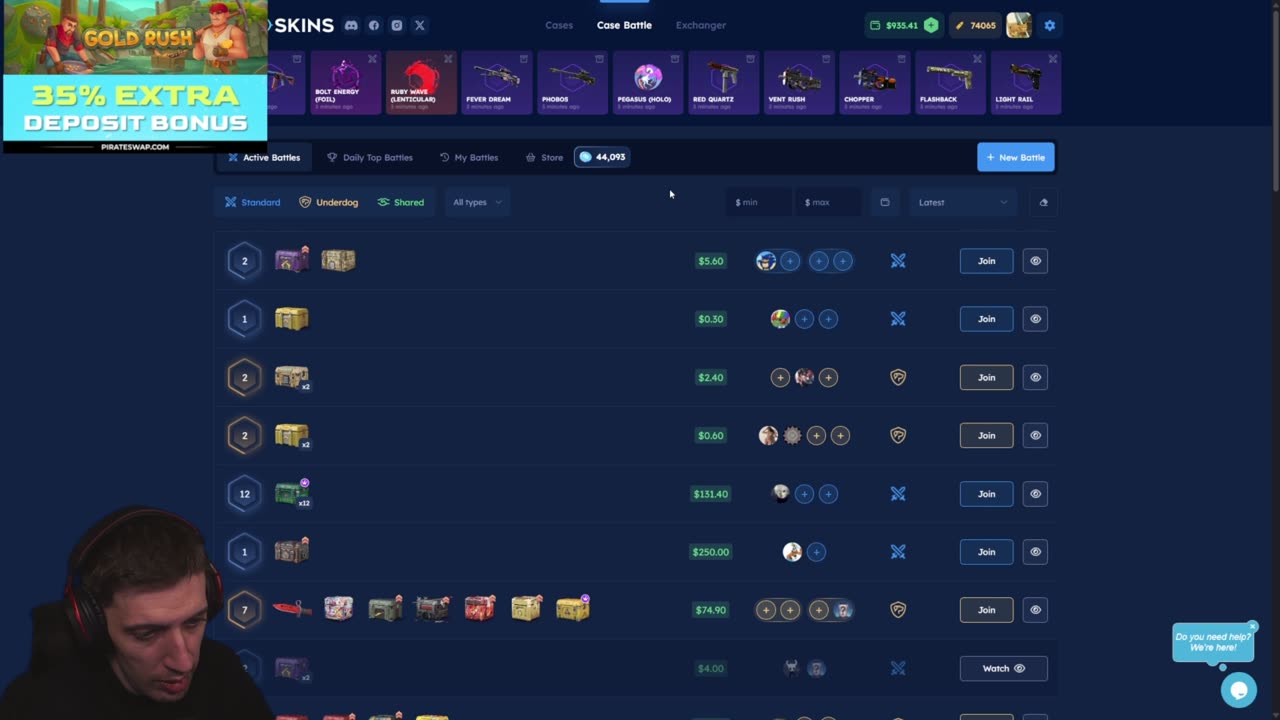Open the Fever Dream drop card
Image resolution: width=1280 pixels, height=720 pixels.
(x=497, y=83)
